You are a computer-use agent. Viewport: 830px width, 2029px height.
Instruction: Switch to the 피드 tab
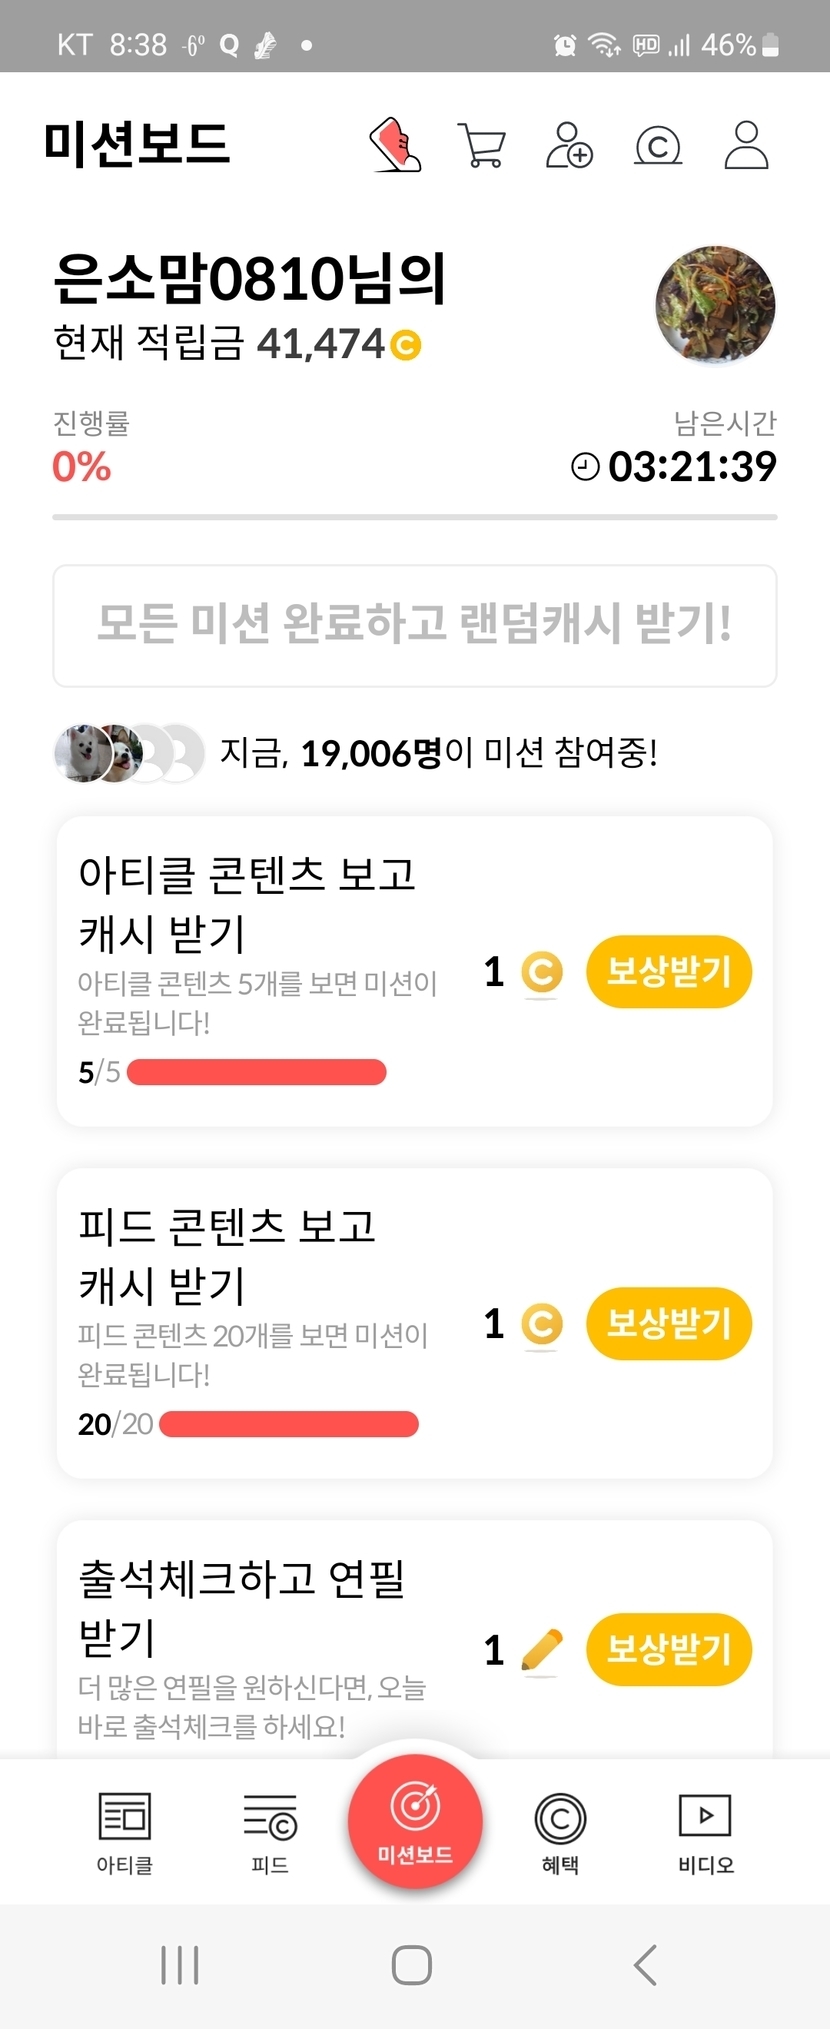click(270, 1832)
